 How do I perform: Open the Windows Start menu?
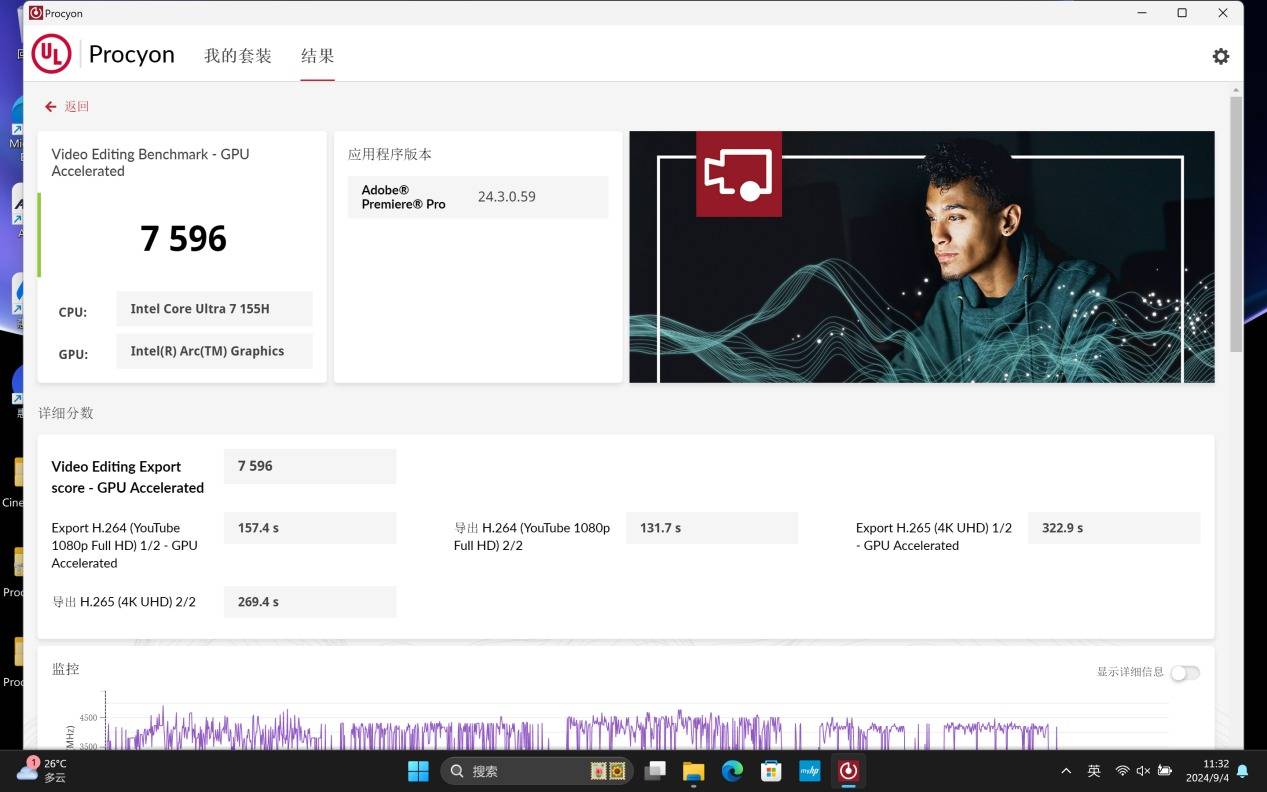418,771
